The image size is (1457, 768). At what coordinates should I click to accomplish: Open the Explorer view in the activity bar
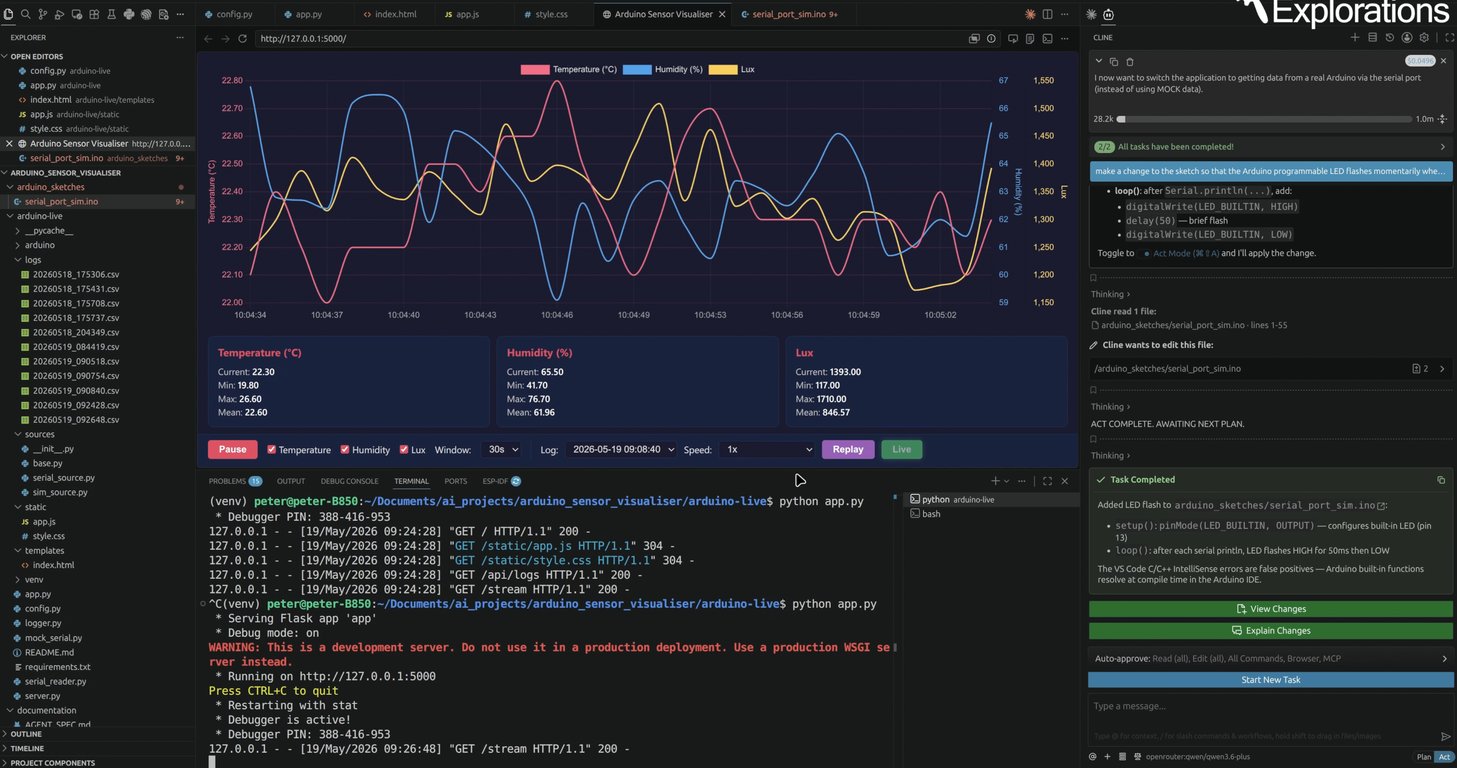click(9, 15)
